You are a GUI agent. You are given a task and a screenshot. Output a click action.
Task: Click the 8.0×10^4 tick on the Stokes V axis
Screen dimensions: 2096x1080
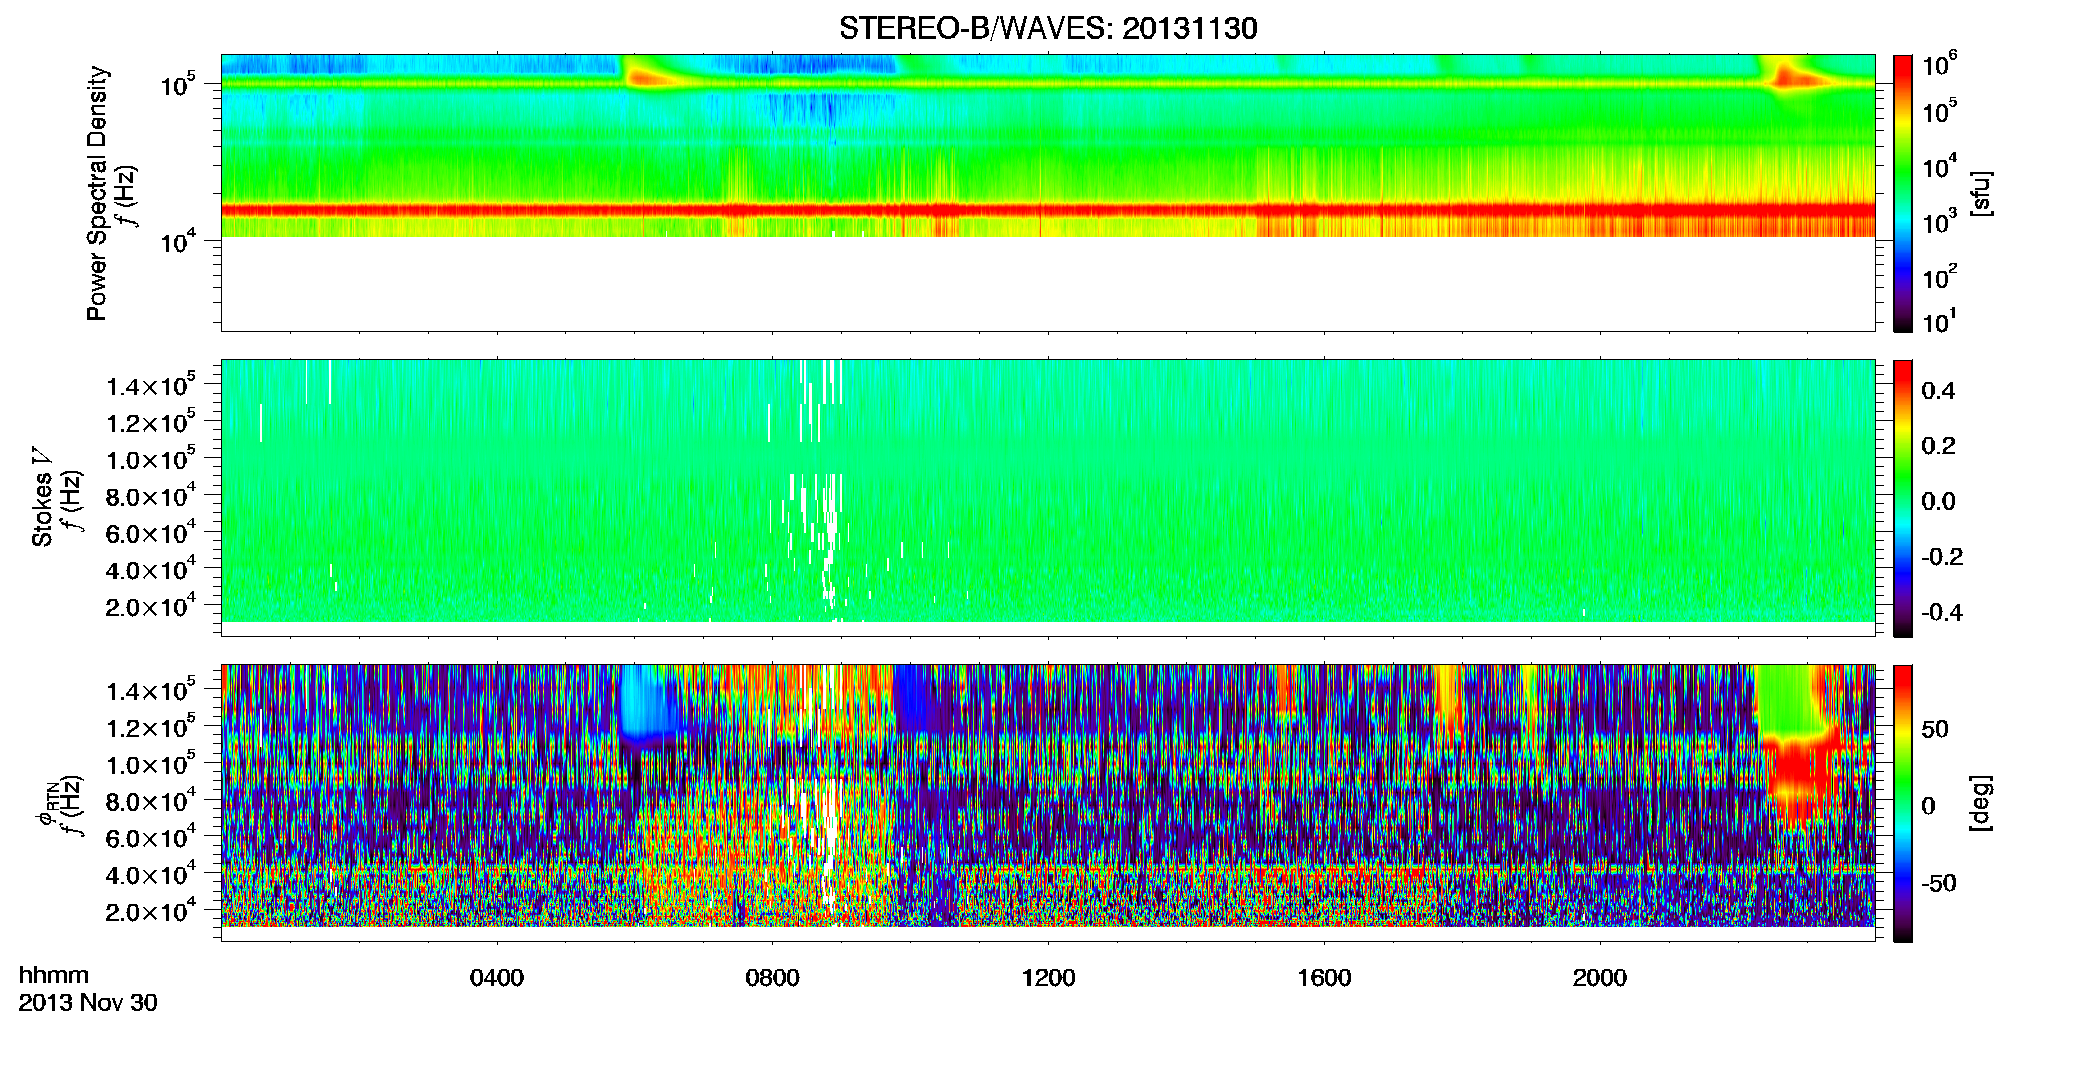pos(151,496)
